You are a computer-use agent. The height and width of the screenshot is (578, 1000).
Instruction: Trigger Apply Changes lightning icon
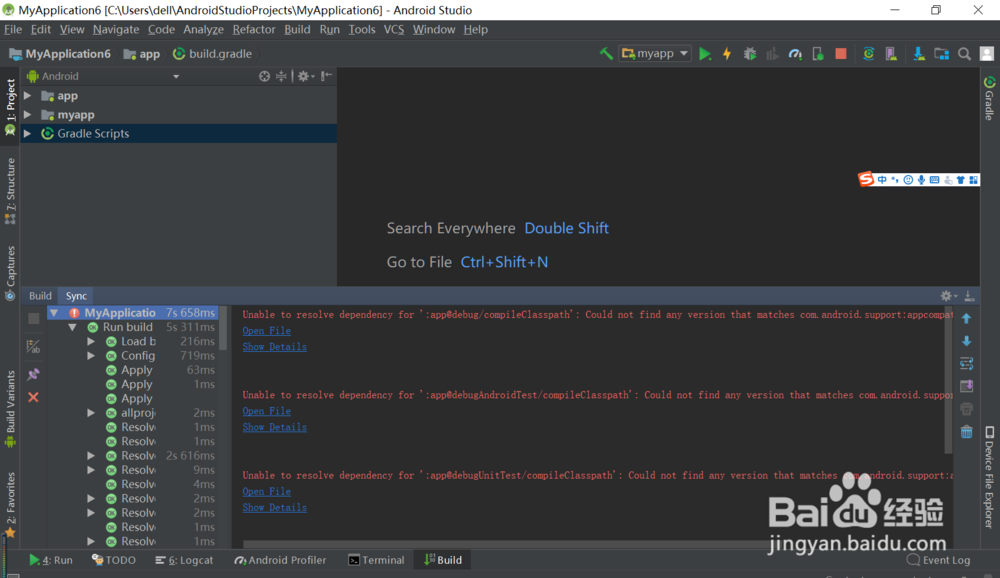pyautogui.click(x=727, y=52)
